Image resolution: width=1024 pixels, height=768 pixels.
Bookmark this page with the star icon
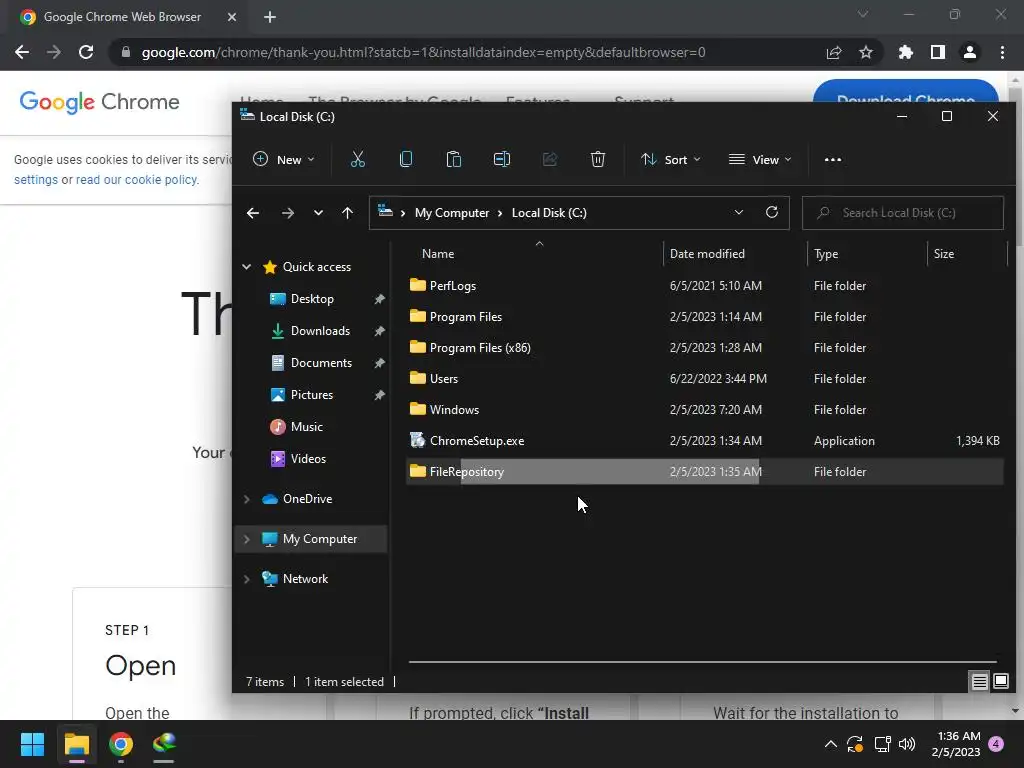(866, 52)
